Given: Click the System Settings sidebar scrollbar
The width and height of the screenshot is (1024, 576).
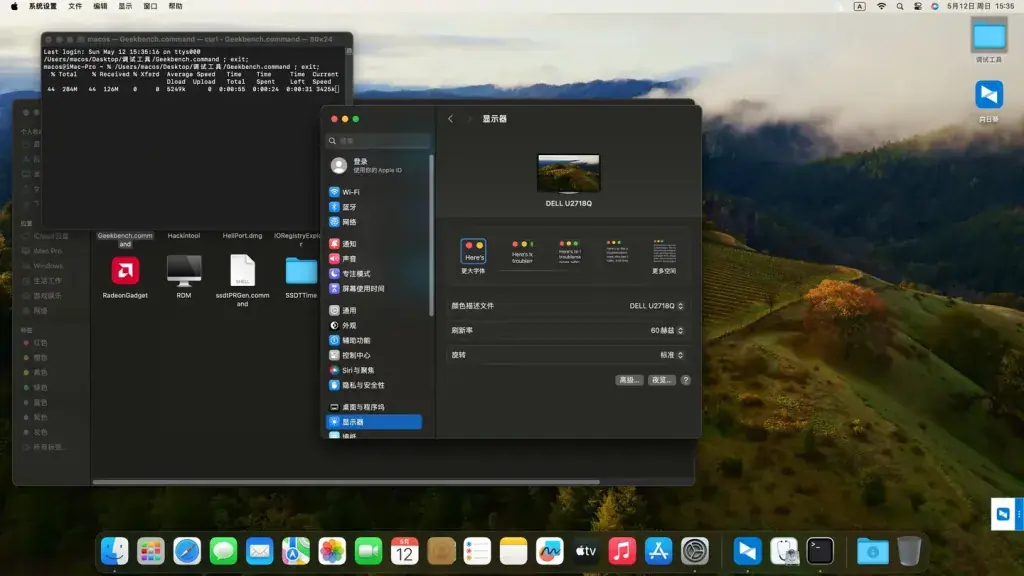Looking at the screenshot, I should tap(431, 235).
